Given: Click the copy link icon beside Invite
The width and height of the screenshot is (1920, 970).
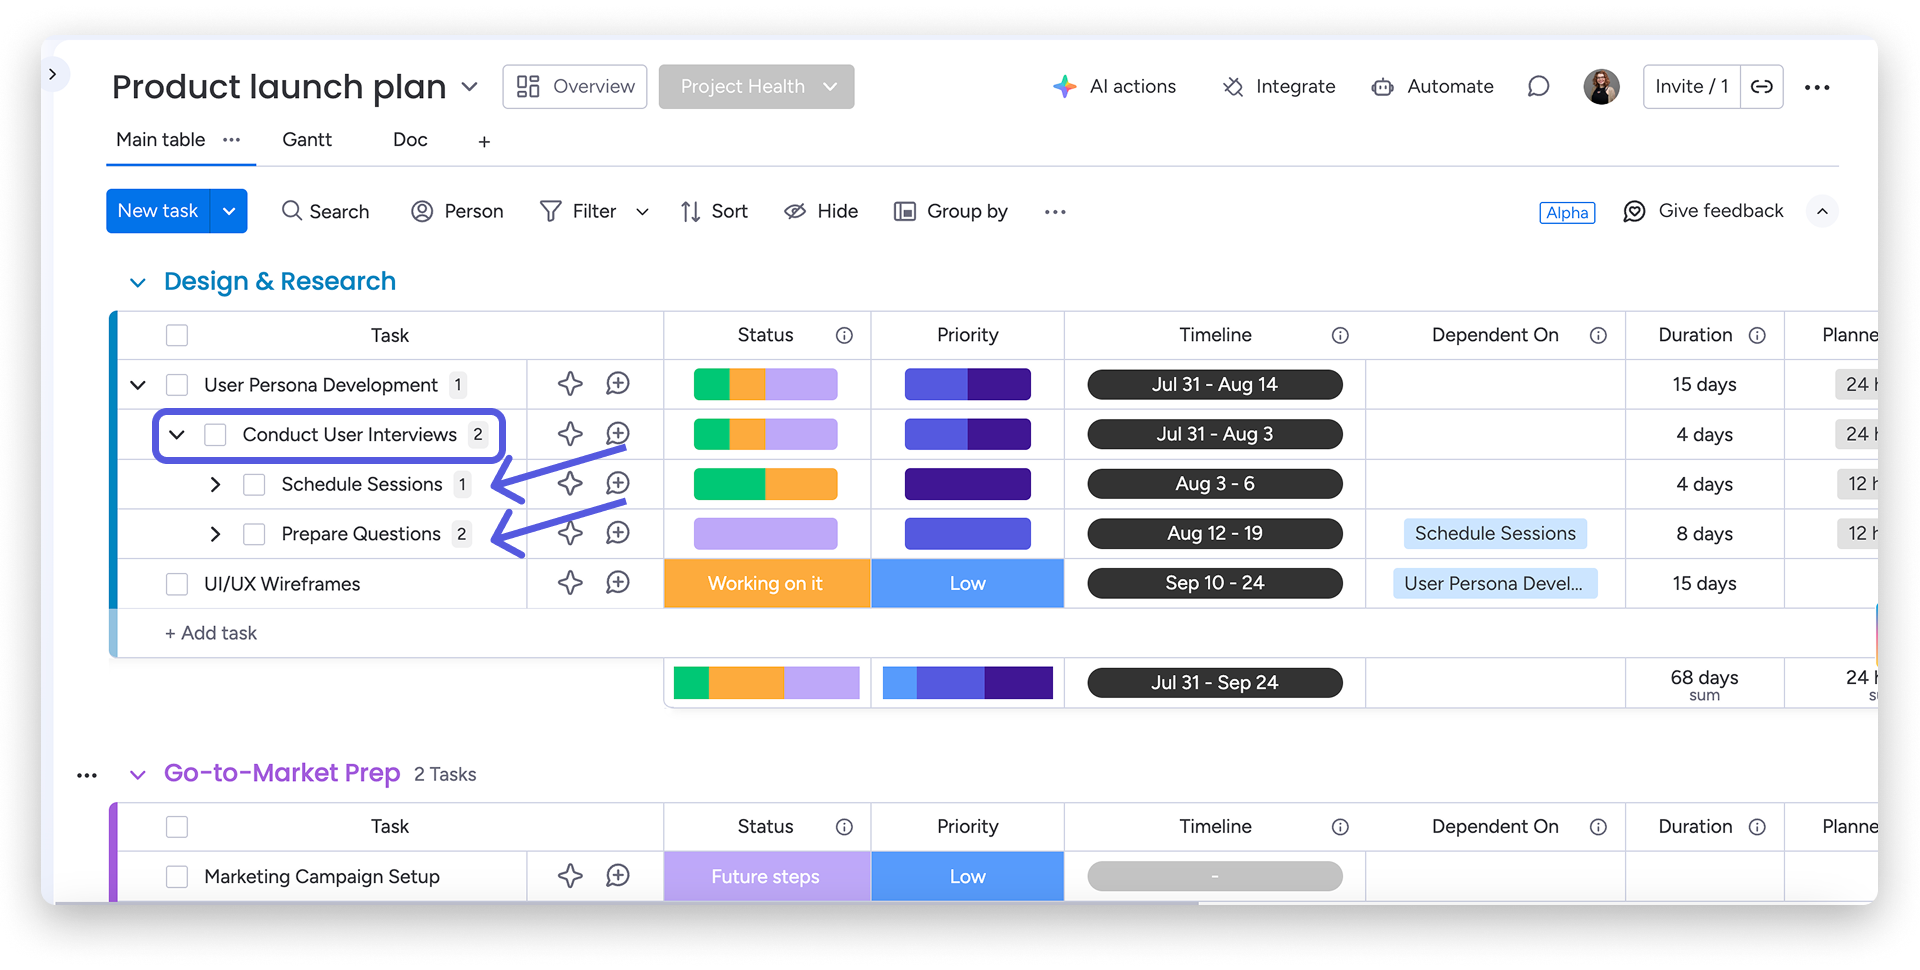Looking at the screenshot, I should (1762, 87).
